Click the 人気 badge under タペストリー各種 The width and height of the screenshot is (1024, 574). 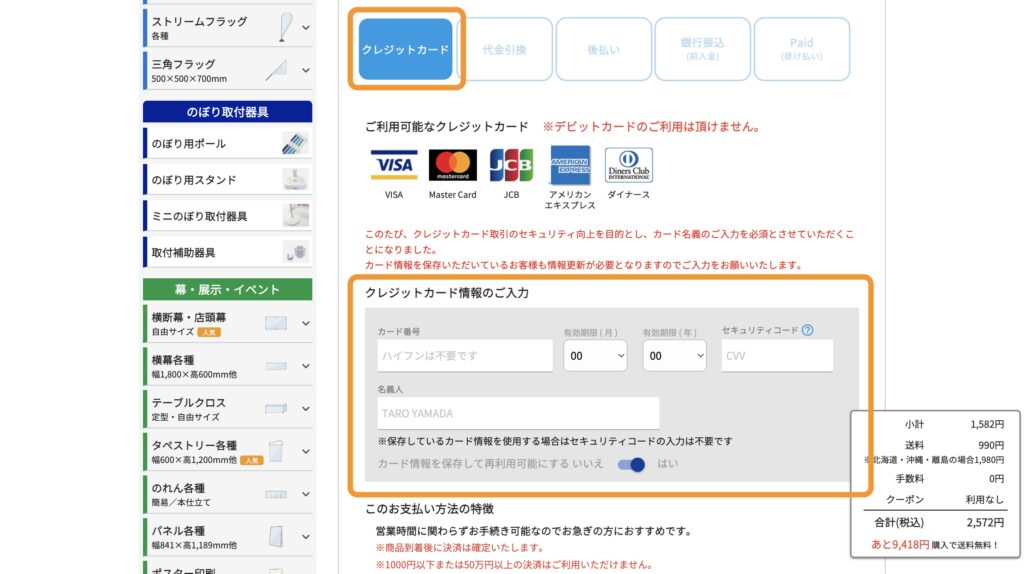point(251,460)
